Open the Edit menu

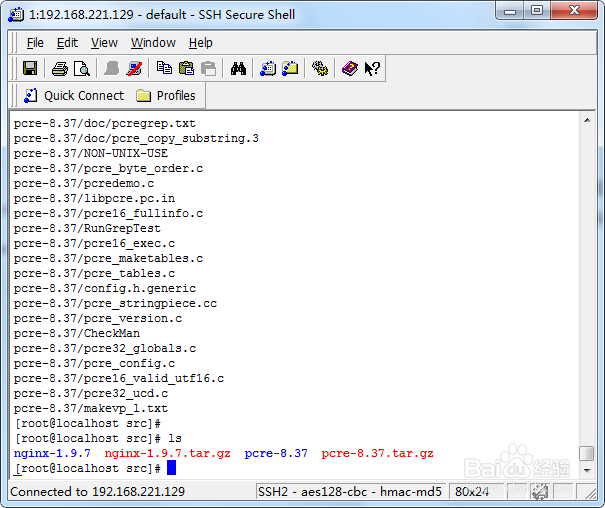tap(67, 42)
